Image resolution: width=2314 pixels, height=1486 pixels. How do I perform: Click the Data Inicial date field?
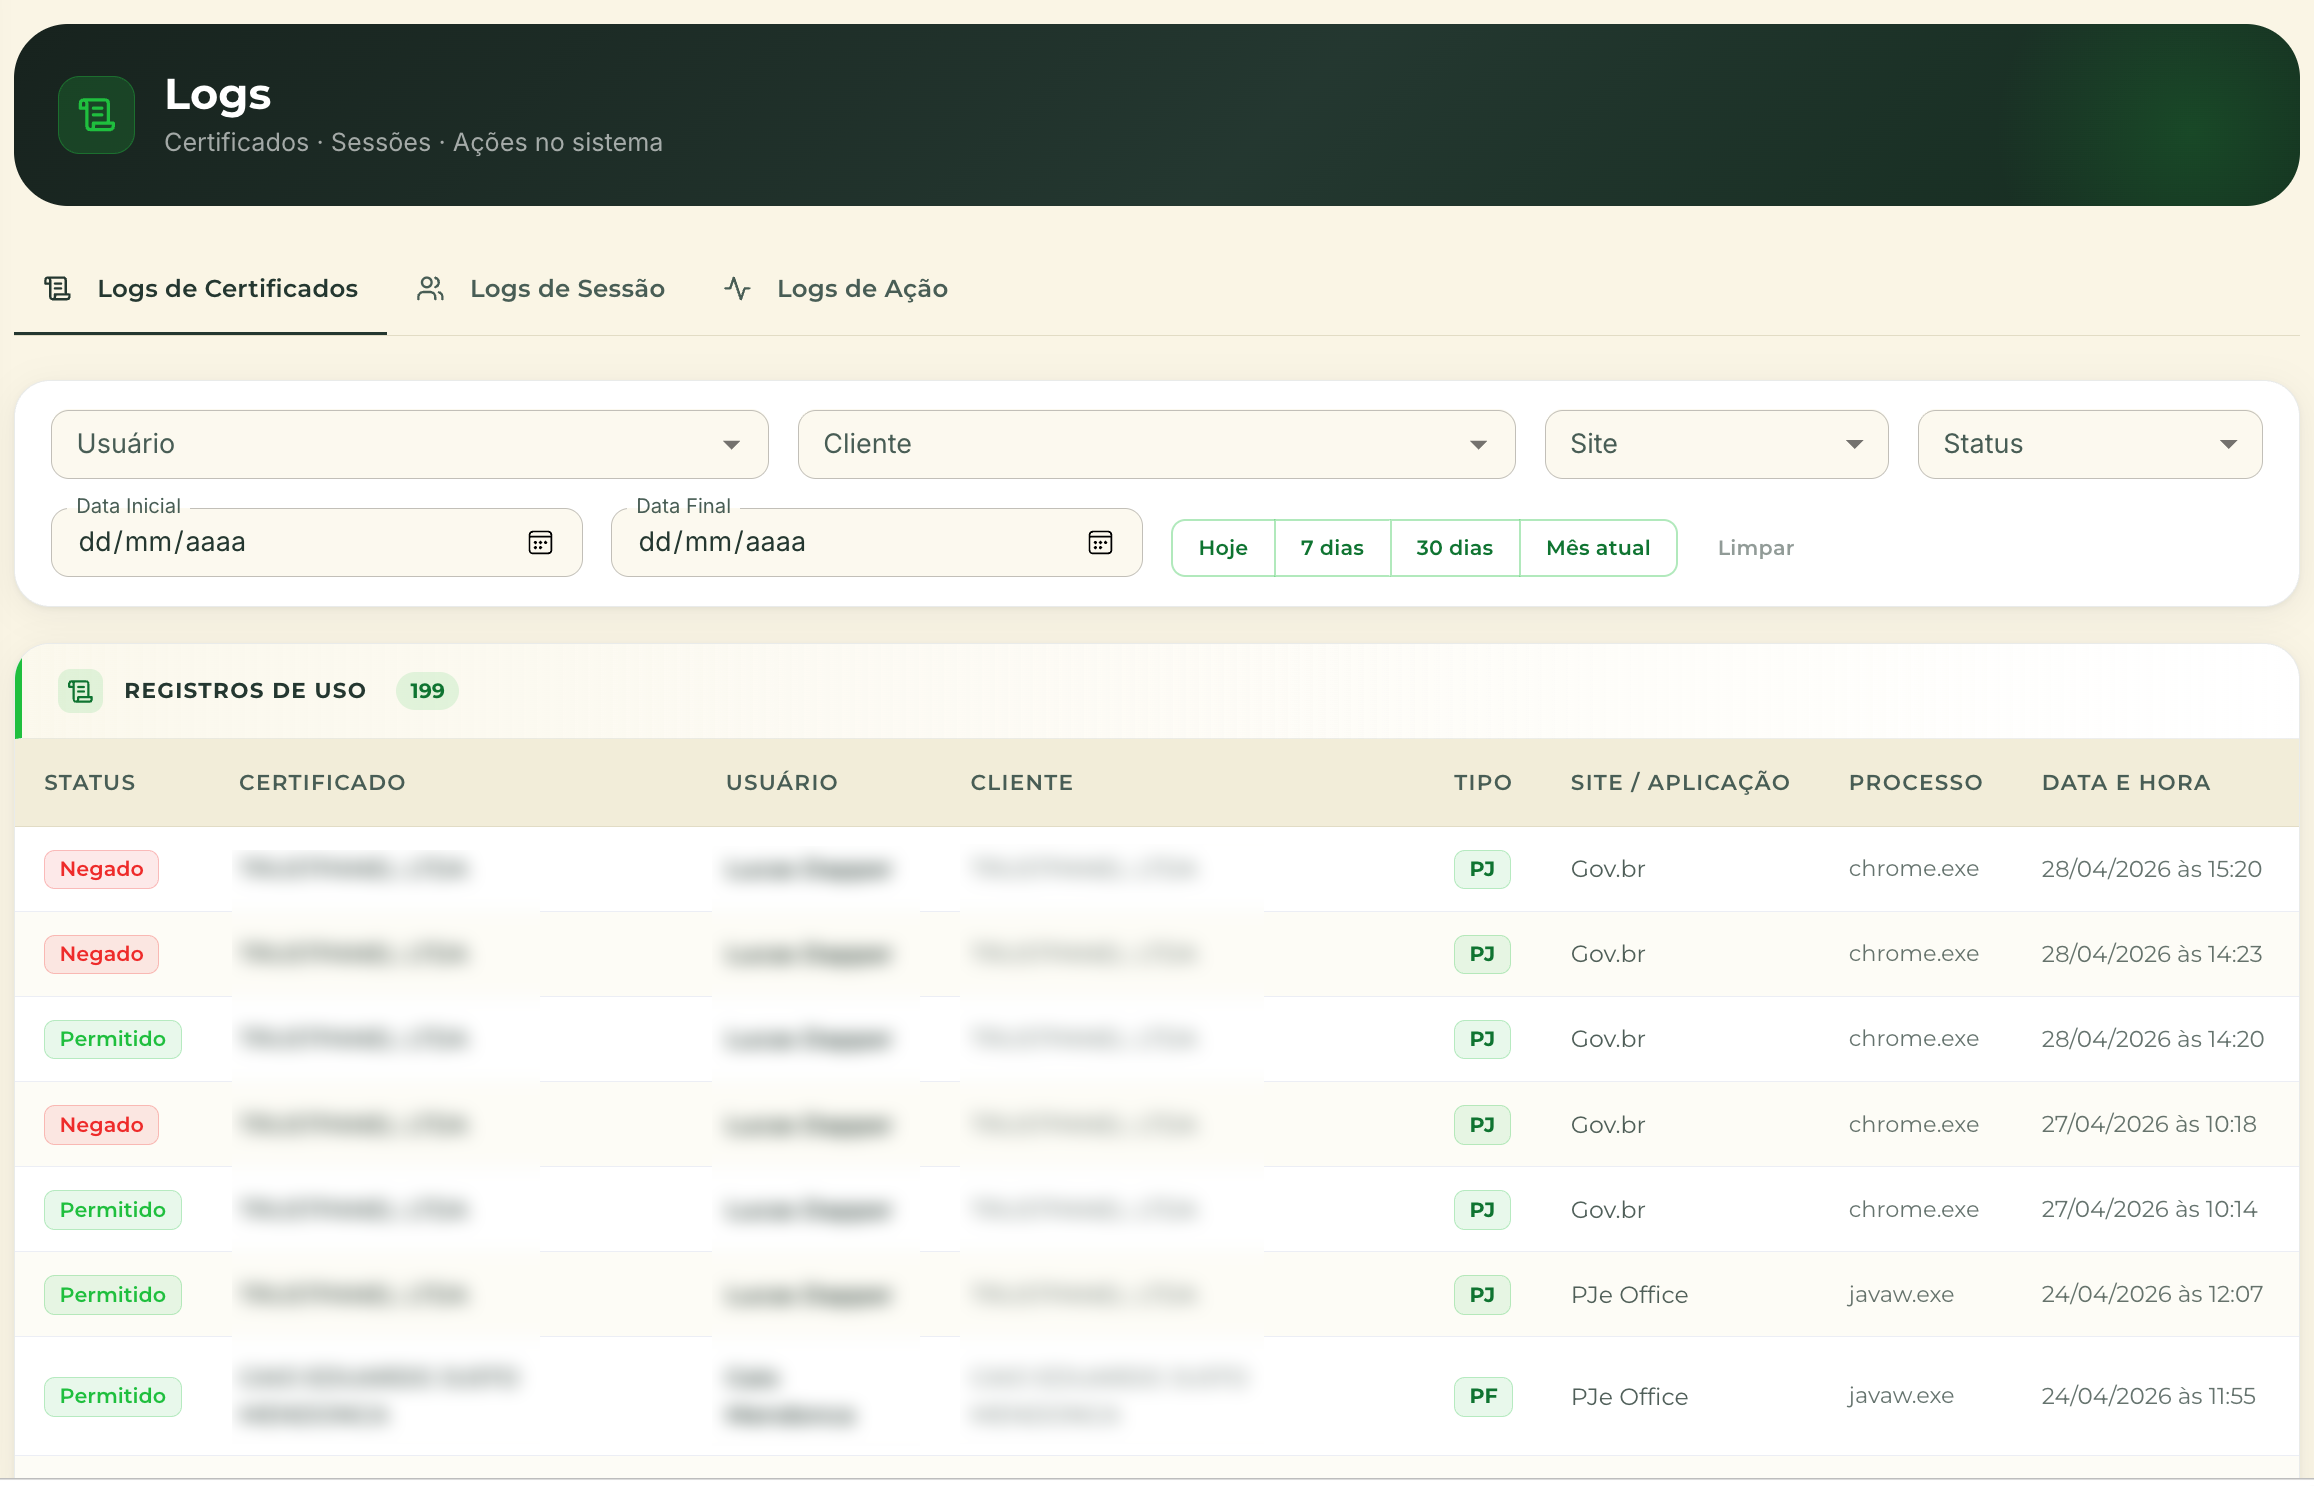tap(316, 542)
